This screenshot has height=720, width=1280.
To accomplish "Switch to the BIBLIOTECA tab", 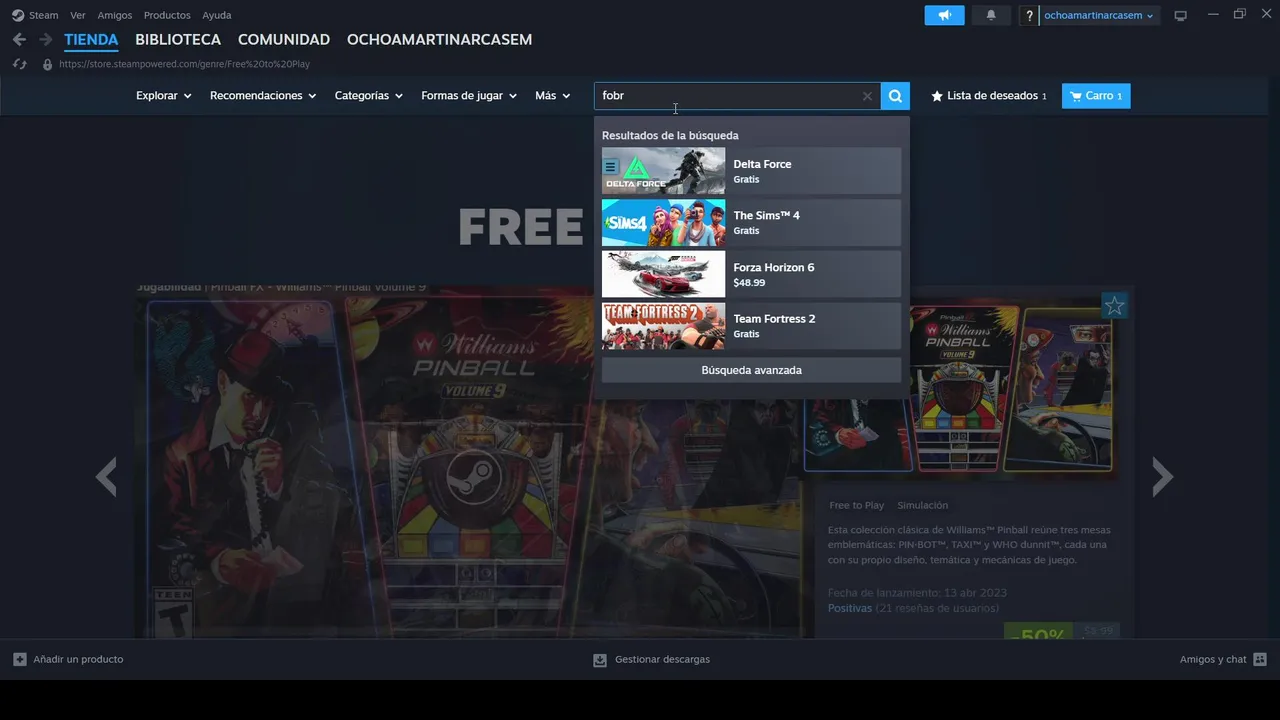I will [178, 40].
